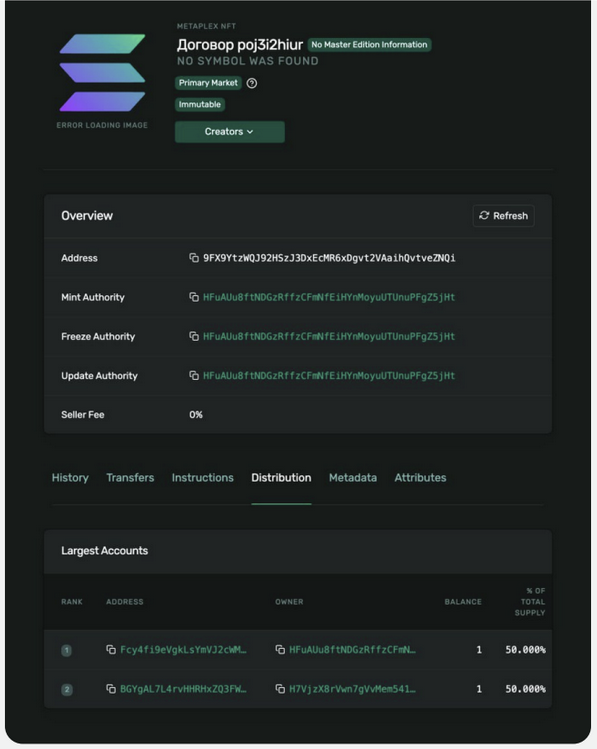597x749 pixels.
Task: View the Attributes tab
Action: click(420, 478)
